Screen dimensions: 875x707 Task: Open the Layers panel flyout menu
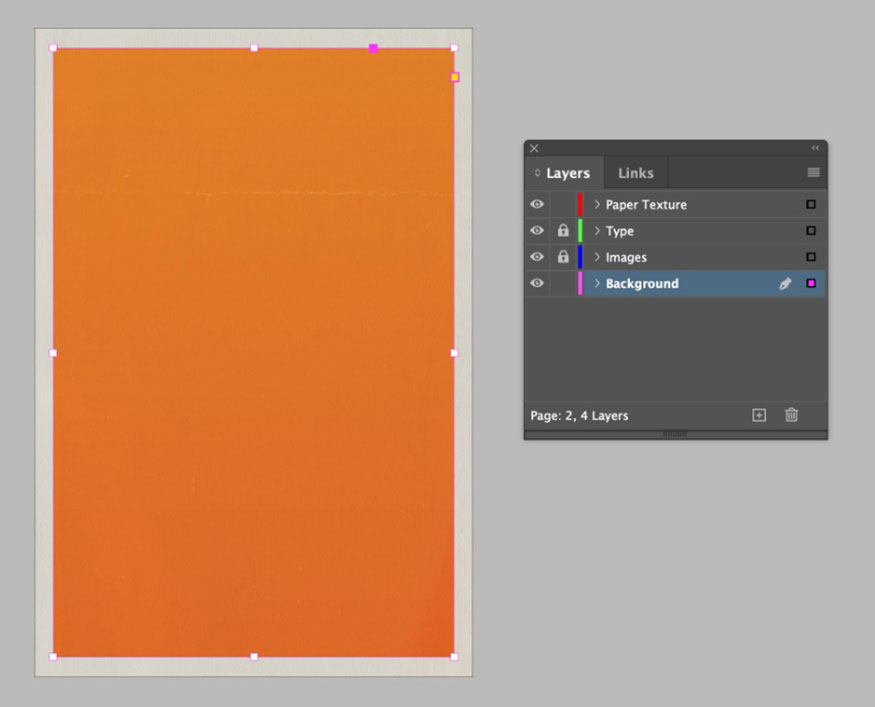pyautogui.click(x=813, y=172)
